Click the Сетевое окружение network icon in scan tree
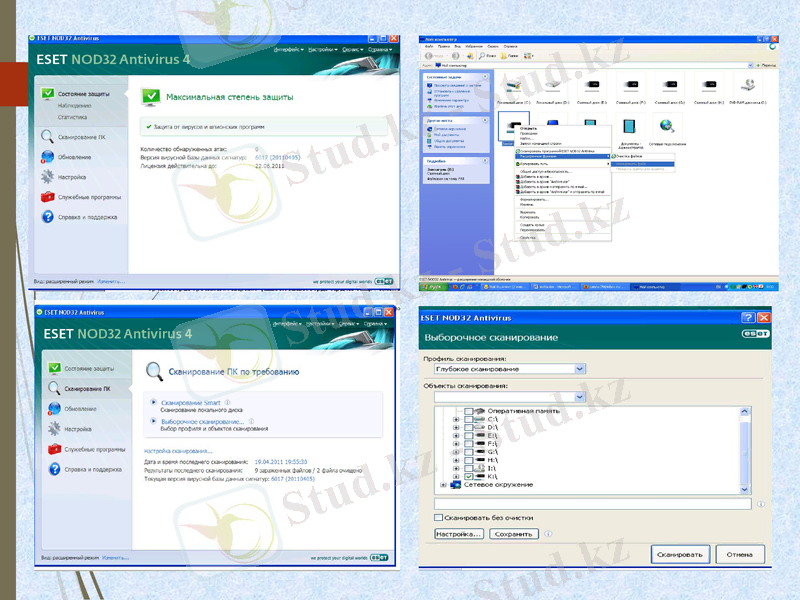The width and height of the screenshot is (800, 600). (x=456, y=485)
